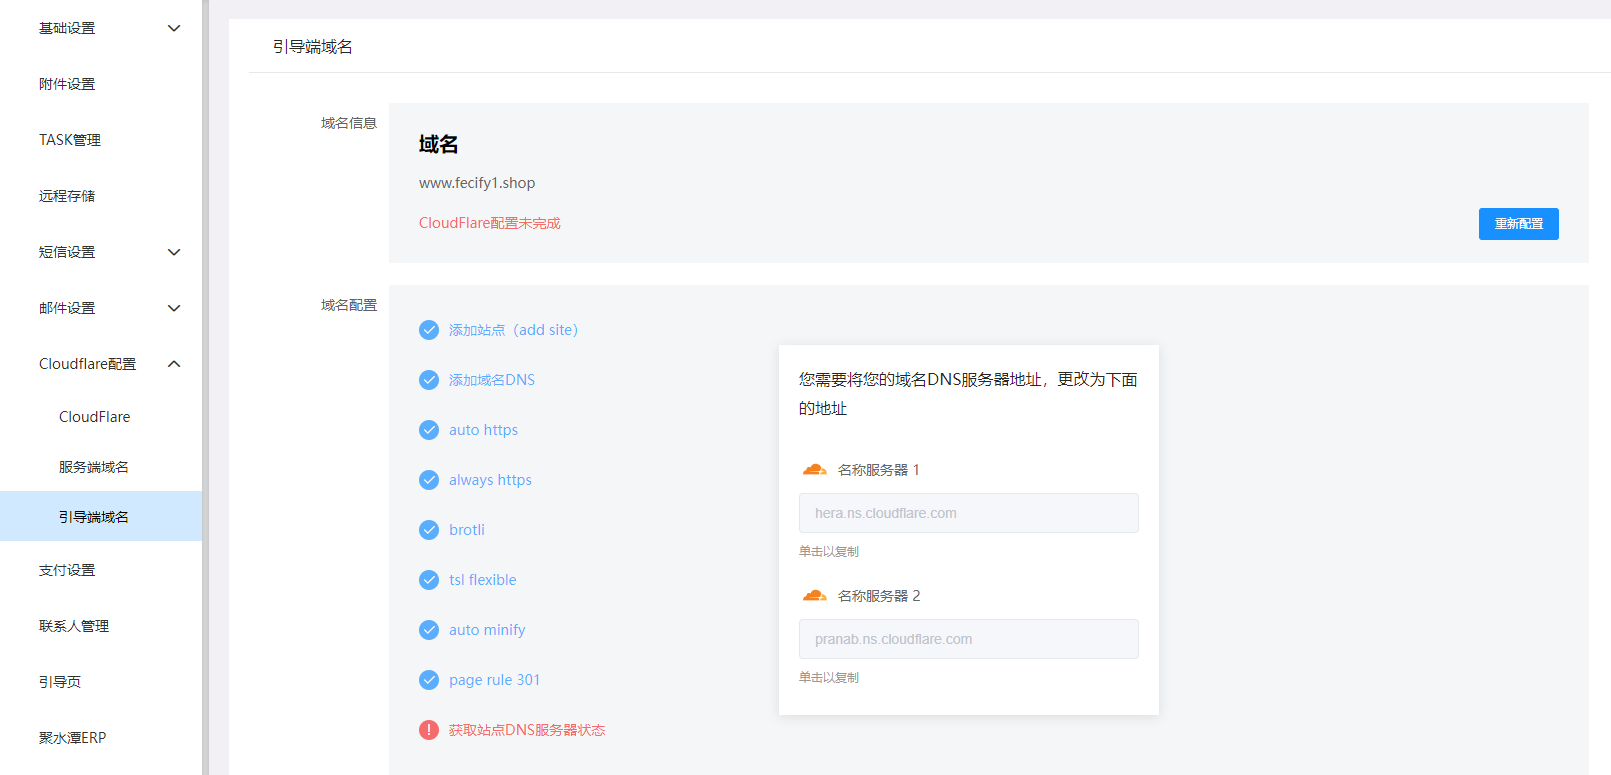
Task: Click the red CloudFlare配置未完成 status text
Action: click(490, 223)
